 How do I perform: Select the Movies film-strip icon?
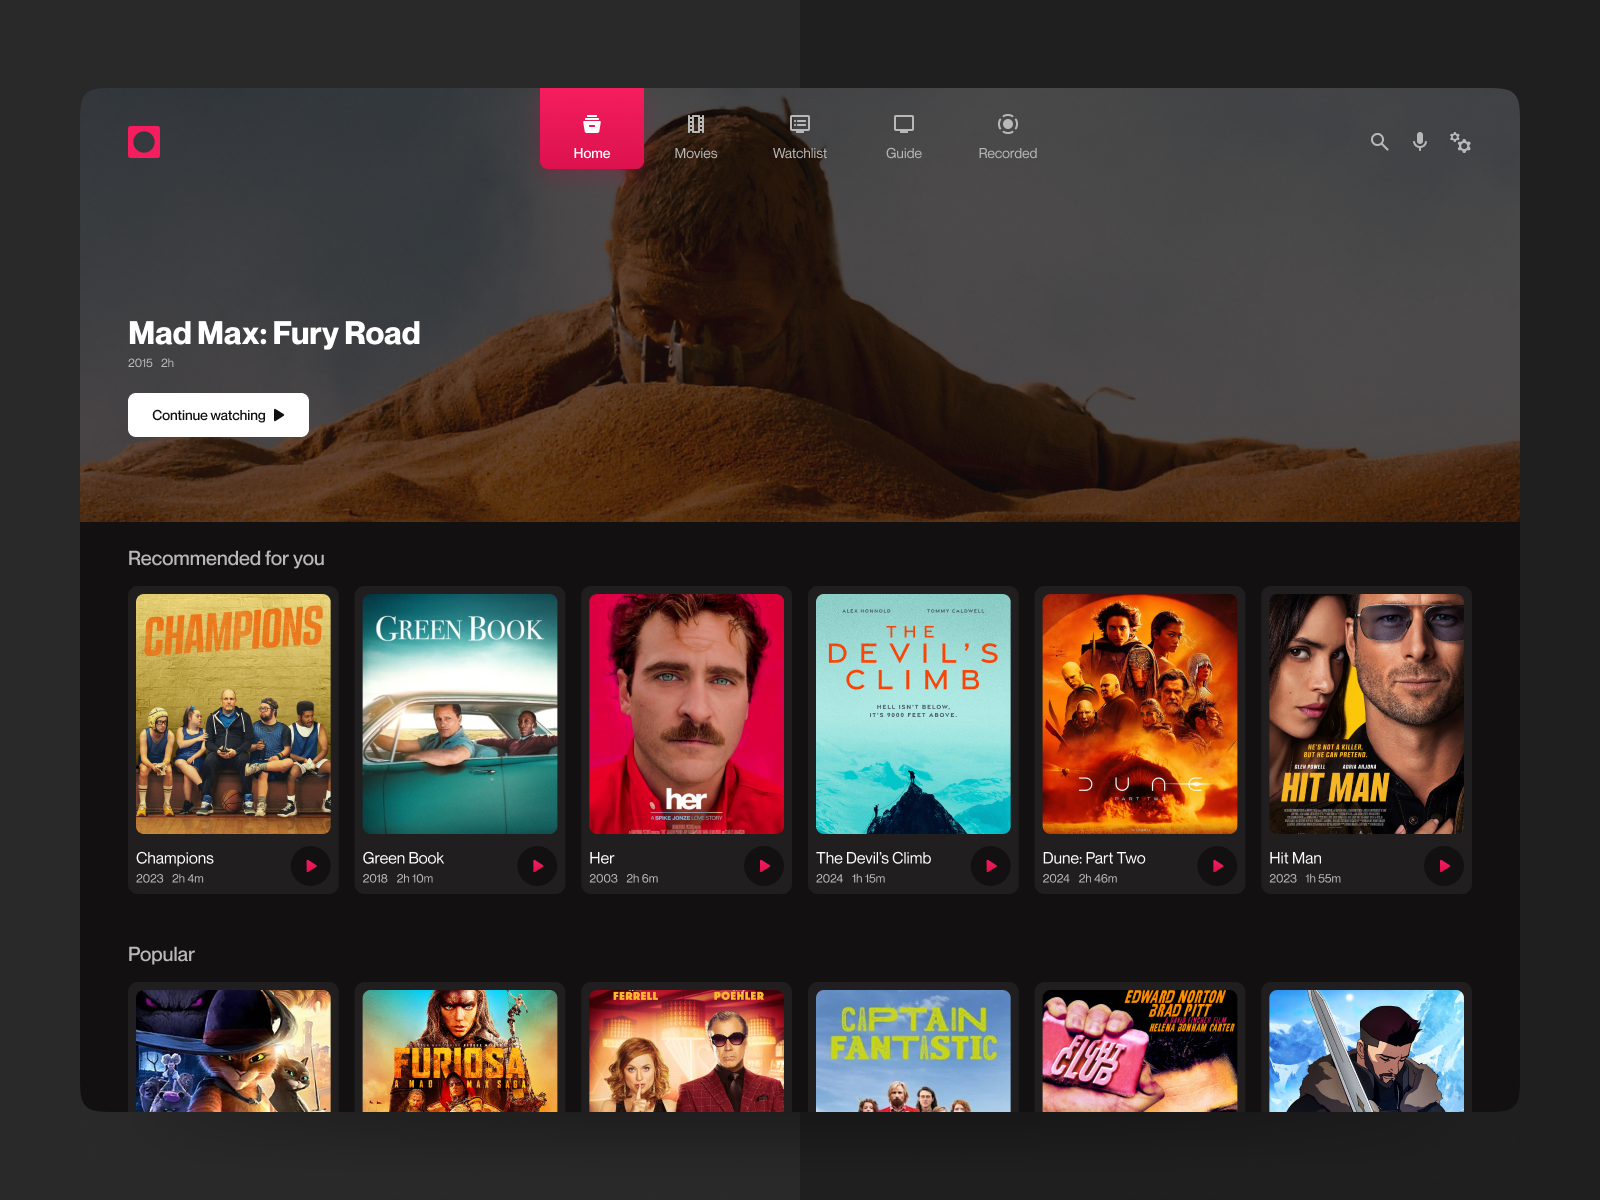pyautogui.click(x=695, y=124)
